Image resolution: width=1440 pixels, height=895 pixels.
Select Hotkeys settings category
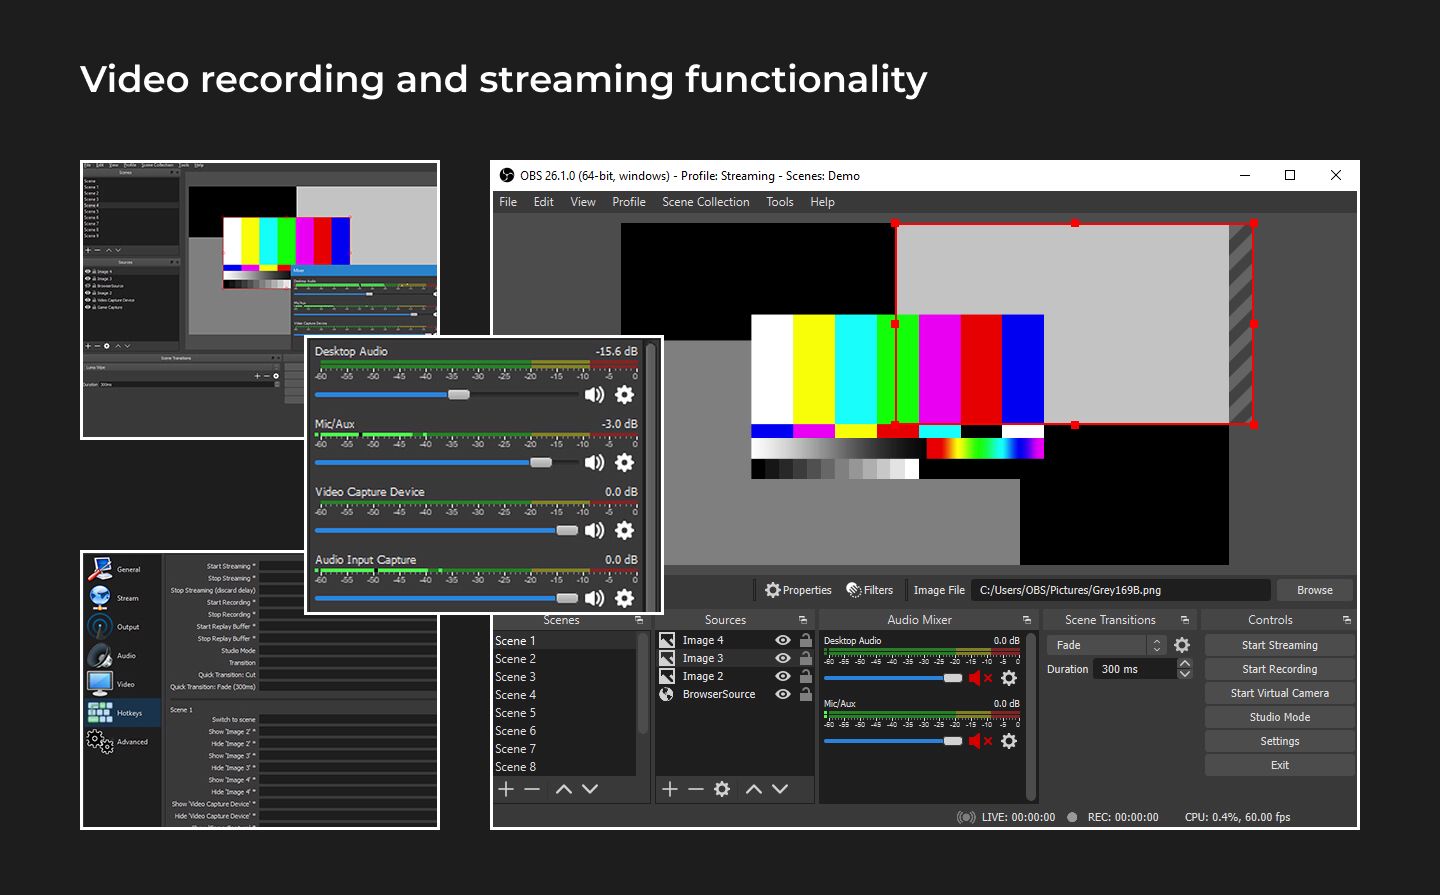tap(122, 713)
